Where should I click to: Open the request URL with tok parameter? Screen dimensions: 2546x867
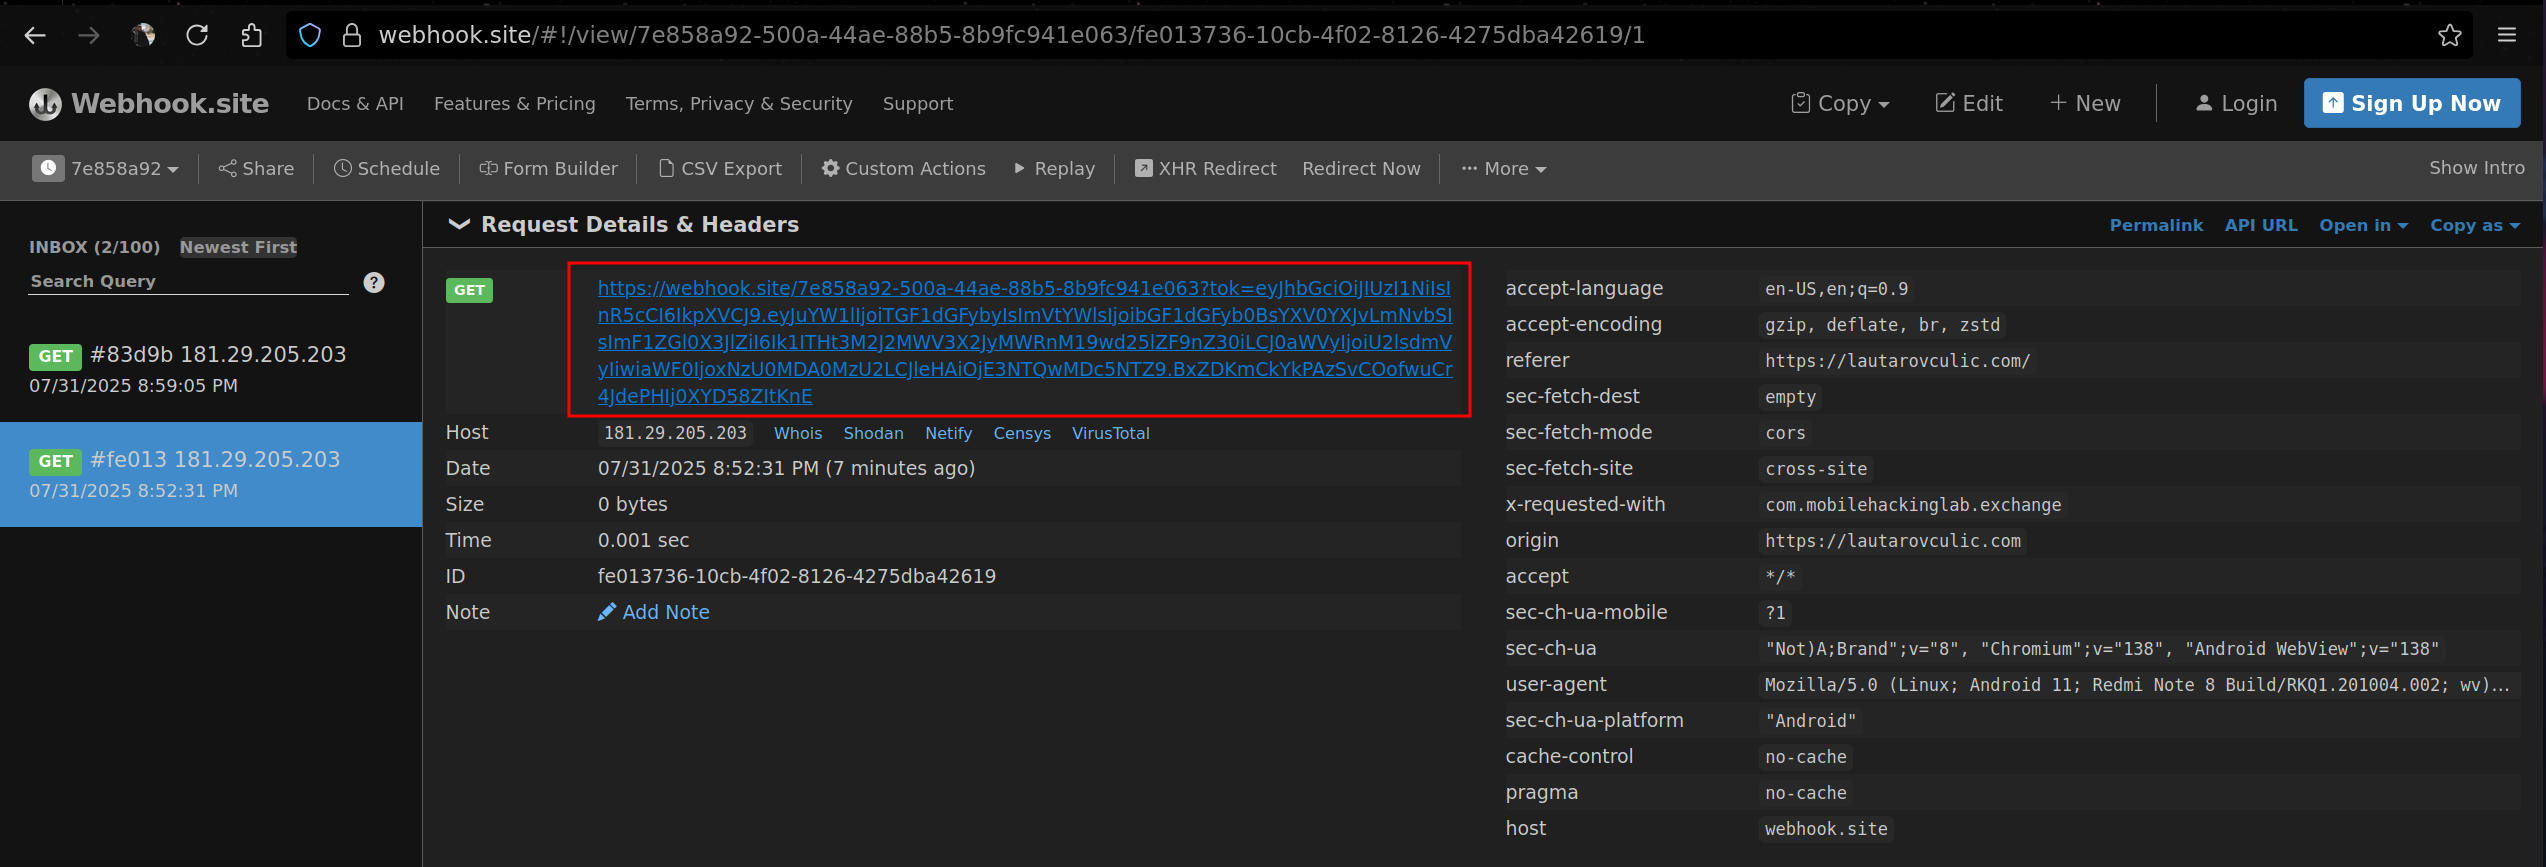pos(1025,342)
